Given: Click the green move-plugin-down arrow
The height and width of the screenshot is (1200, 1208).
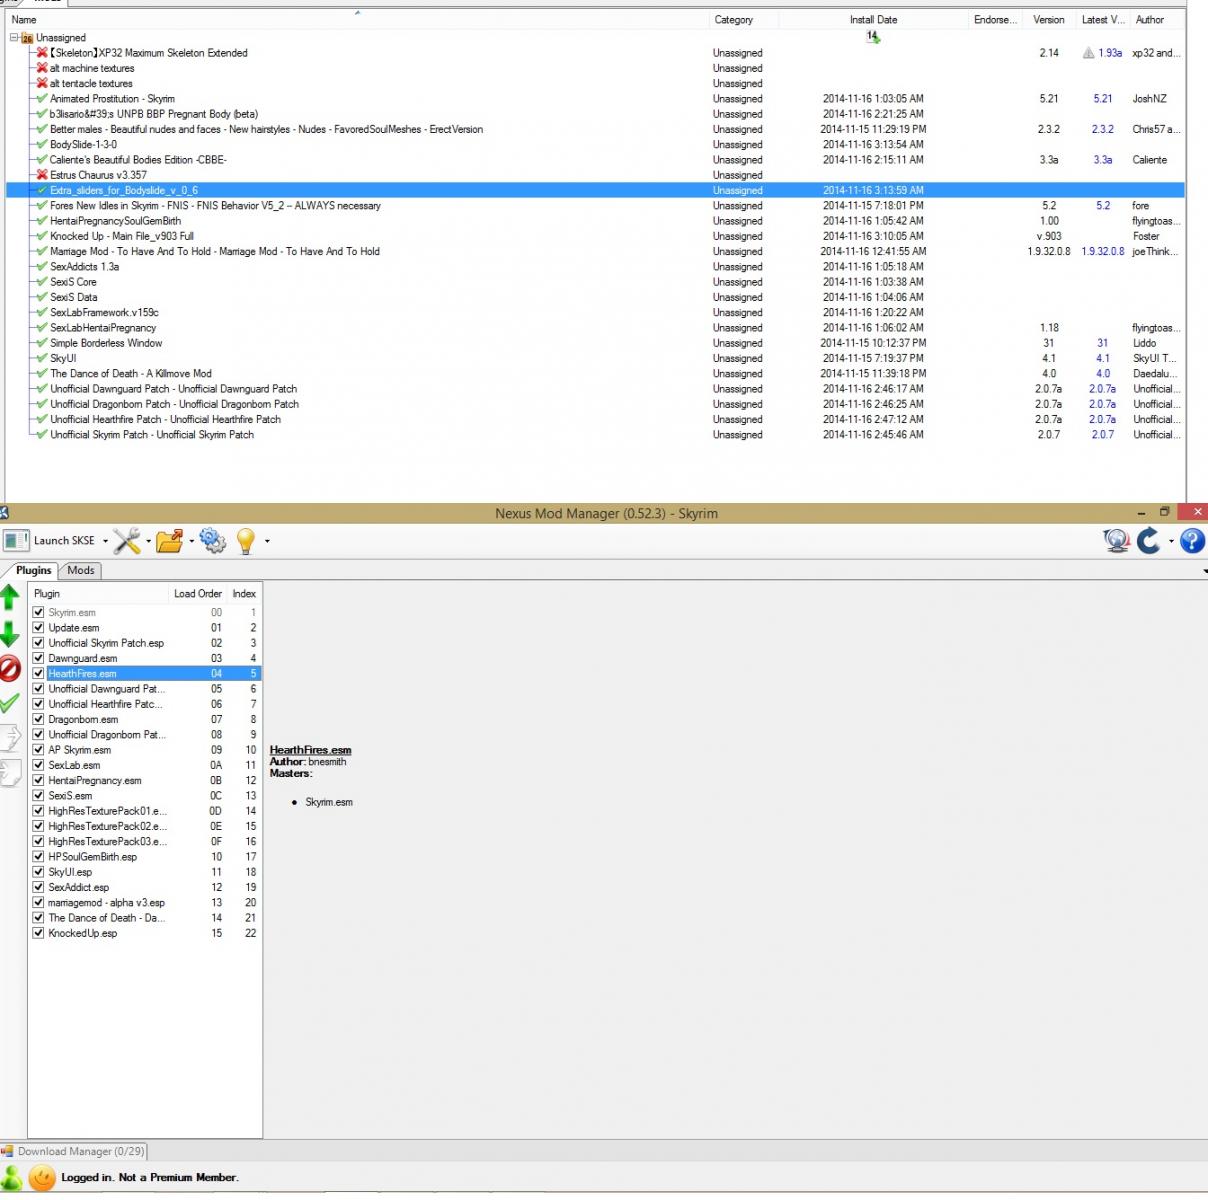Looking at the screenshot, I should pos(10,633).
